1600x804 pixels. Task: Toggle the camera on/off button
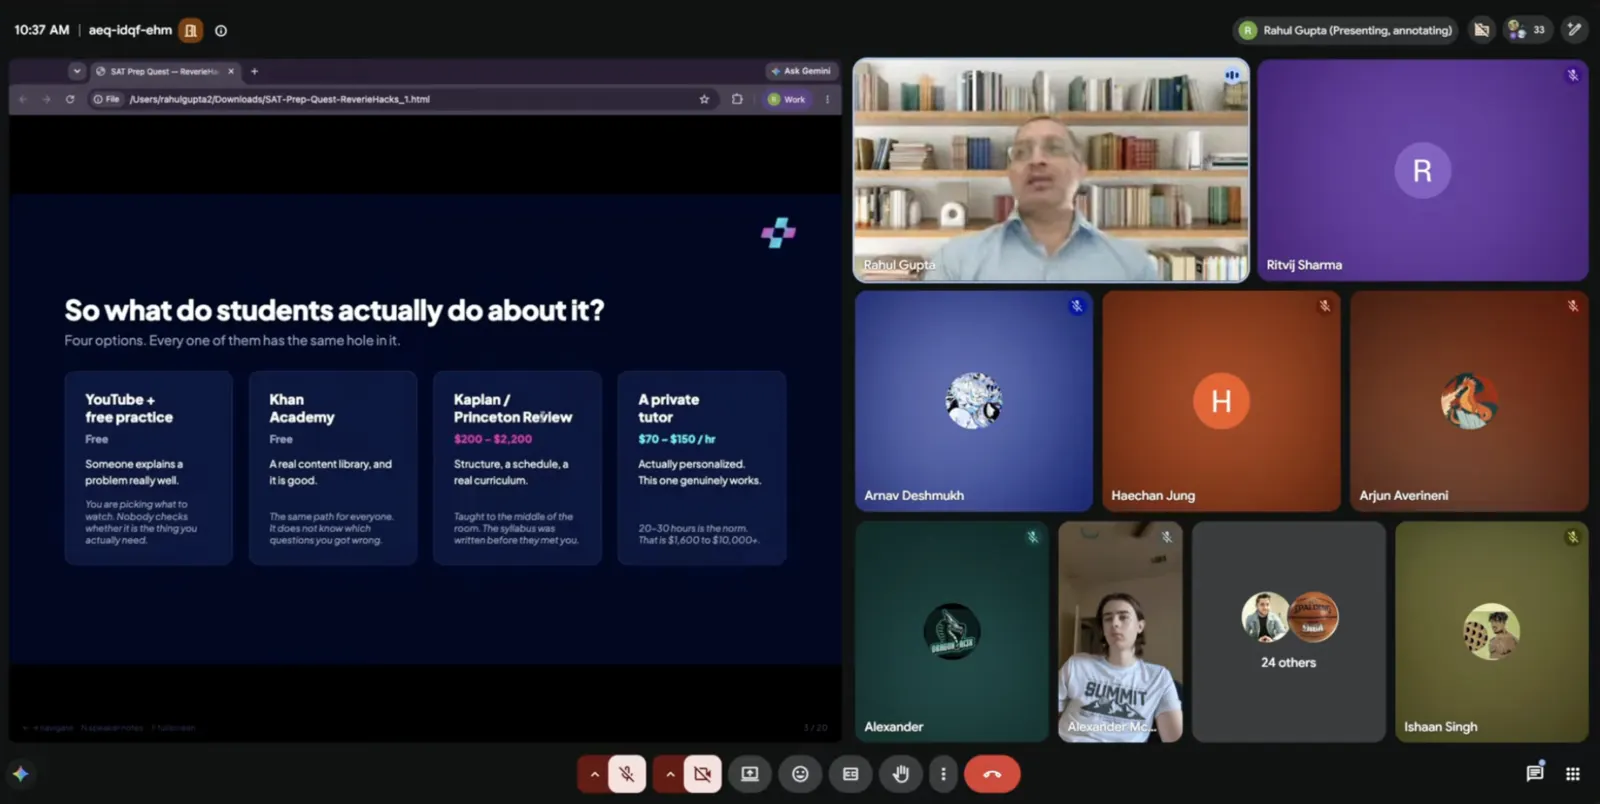pyautogui.click(x=703, y=774)
